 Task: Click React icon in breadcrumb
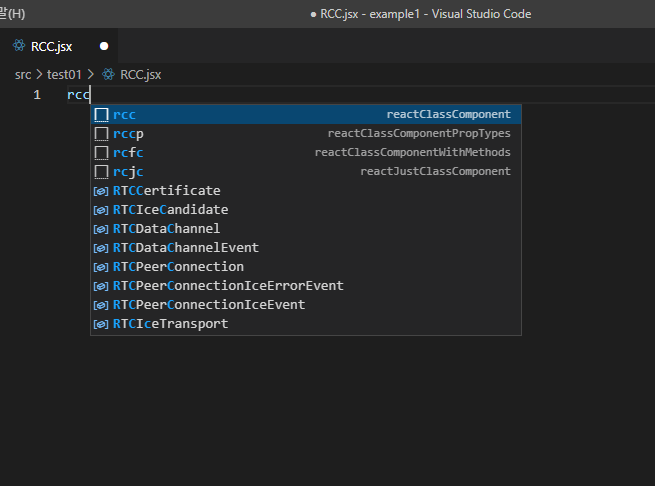click(x=108, y=74)
